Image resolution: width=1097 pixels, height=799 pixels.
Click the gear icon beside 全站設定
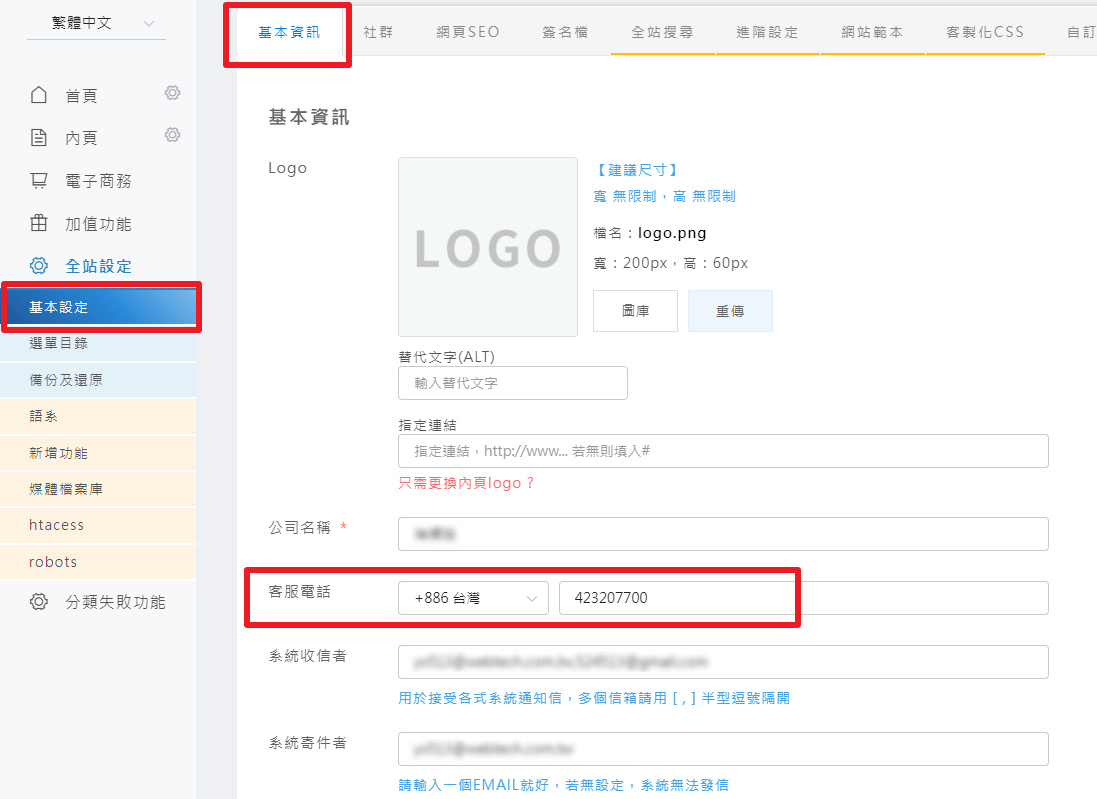coord(39,266)
